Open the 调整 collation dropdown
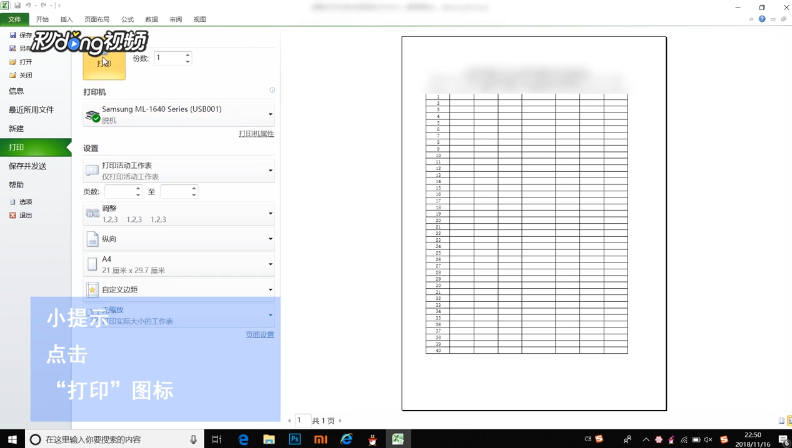Viewport: 792px width, 448px height. 179,214
